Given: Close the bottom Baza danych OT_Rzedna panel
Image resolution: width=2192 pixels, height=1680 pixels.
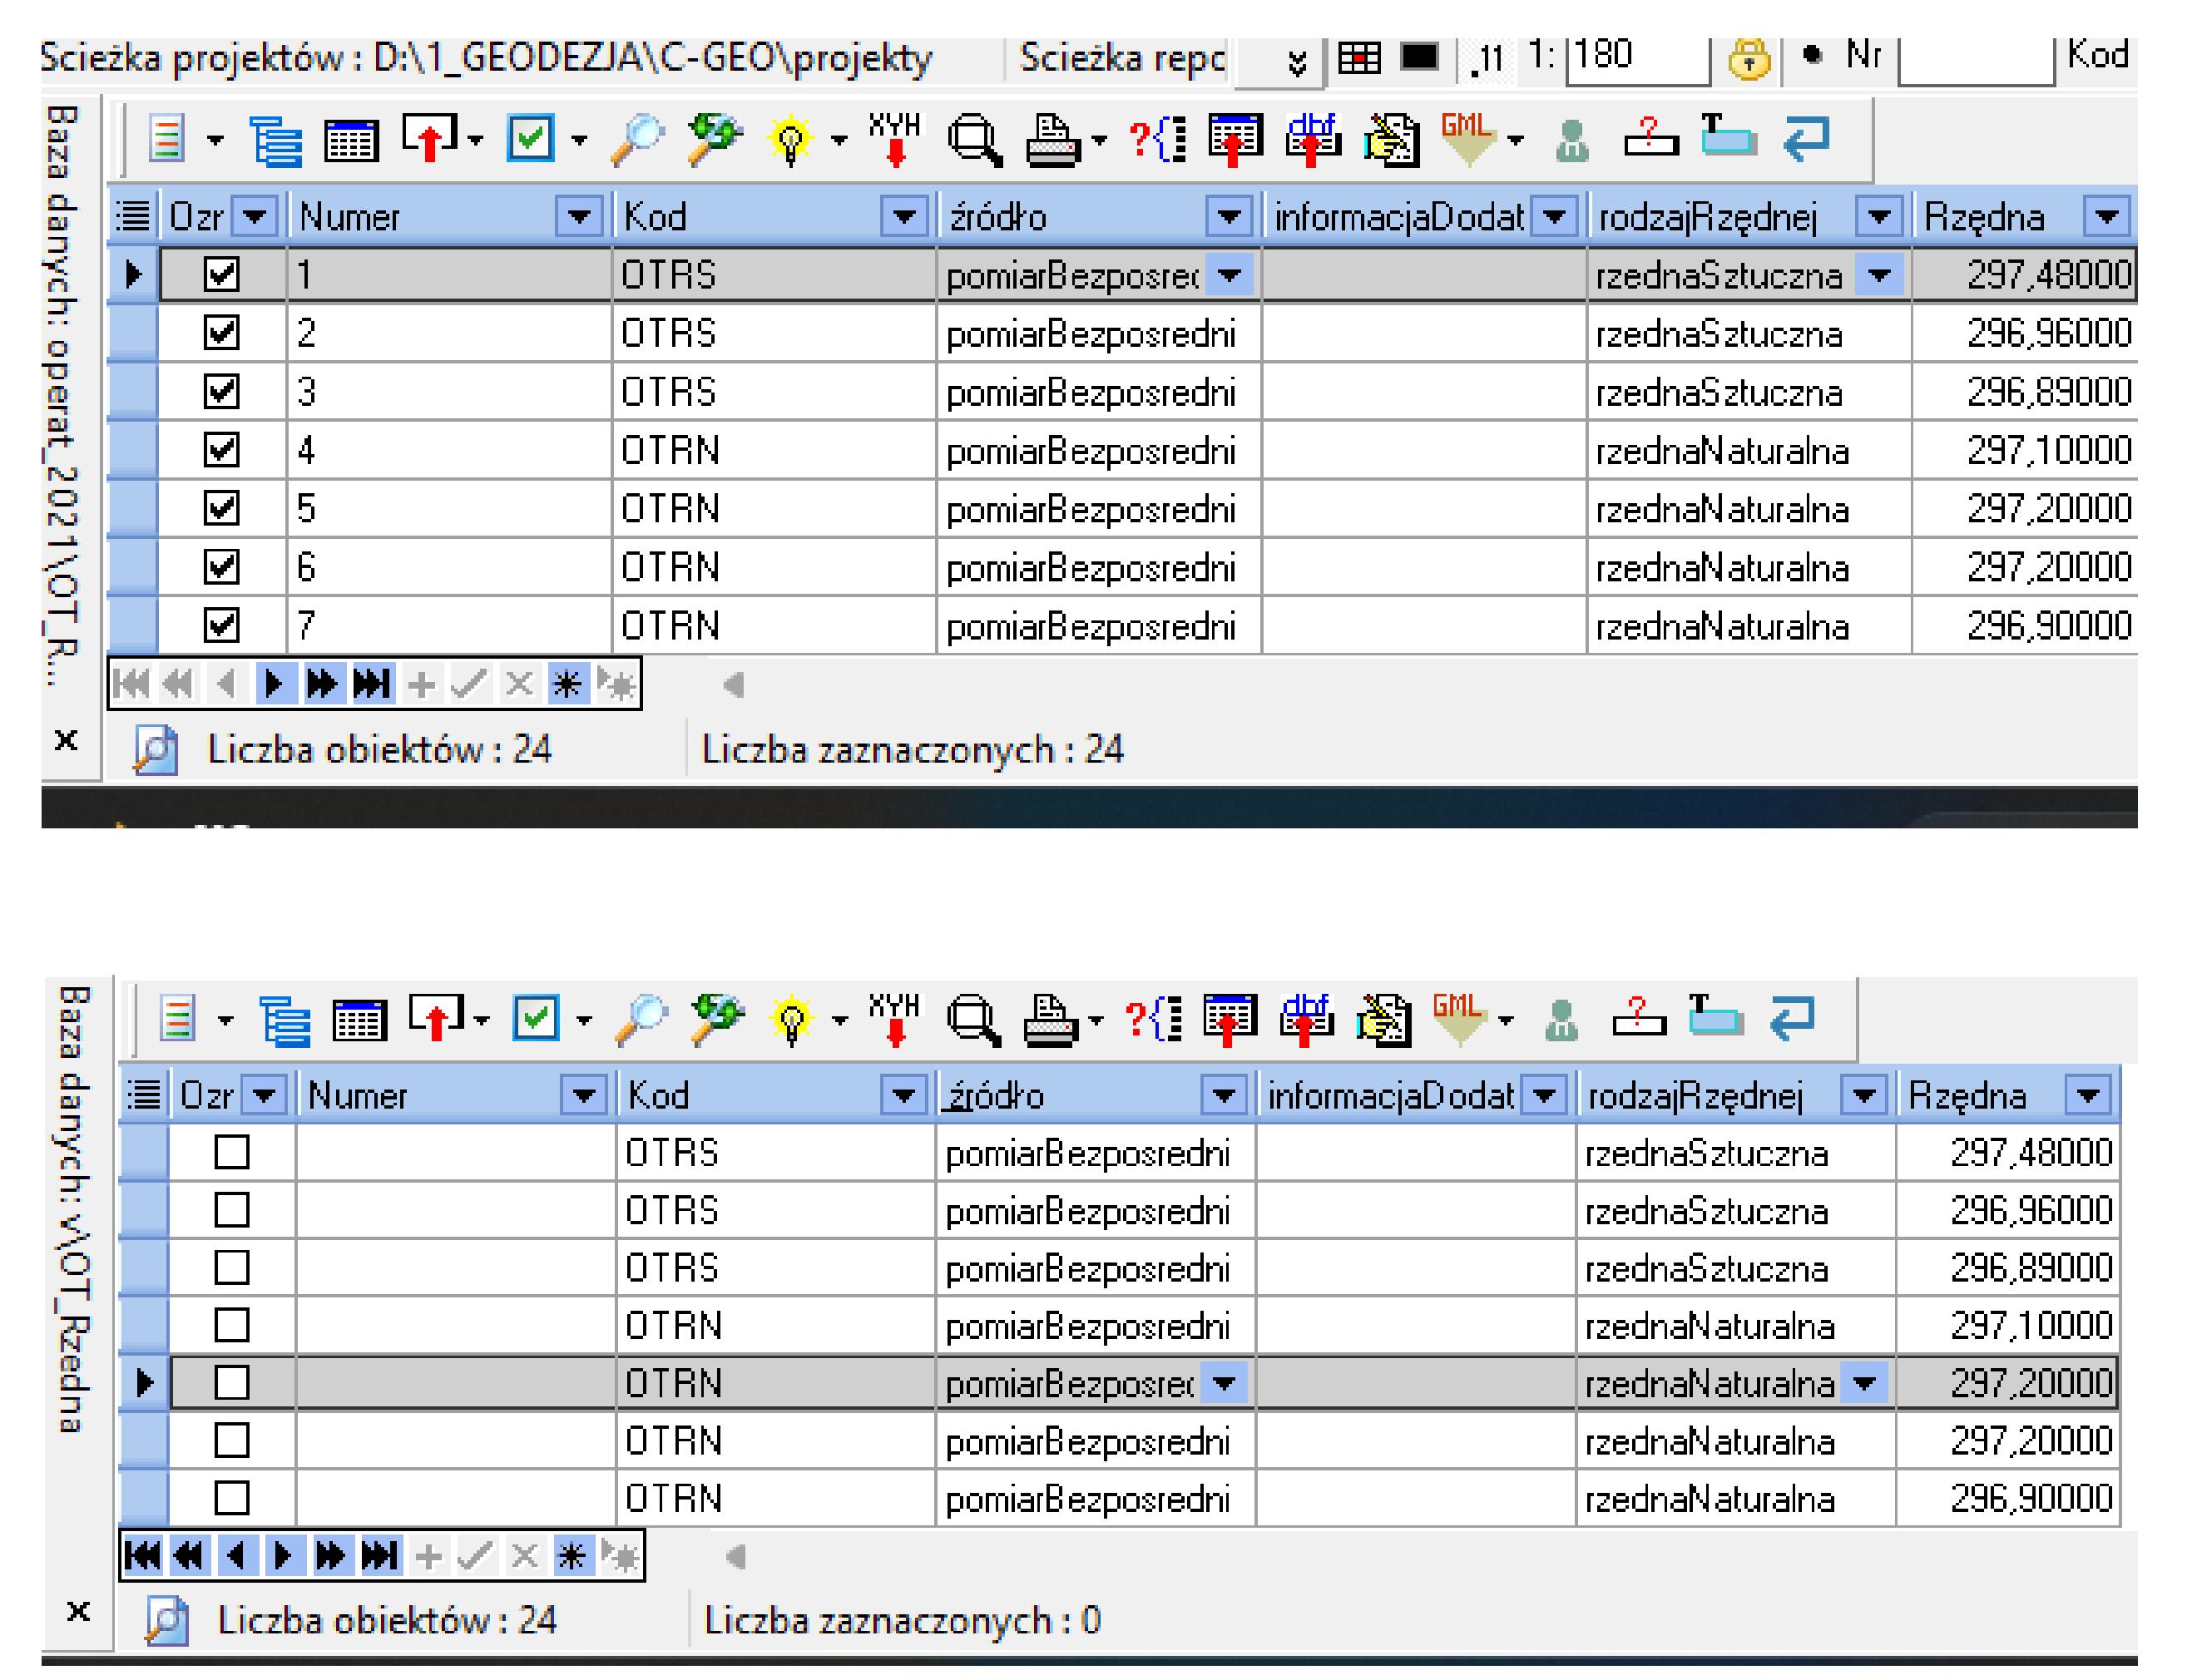Looking at the screenshot, I should [78, 1612].
